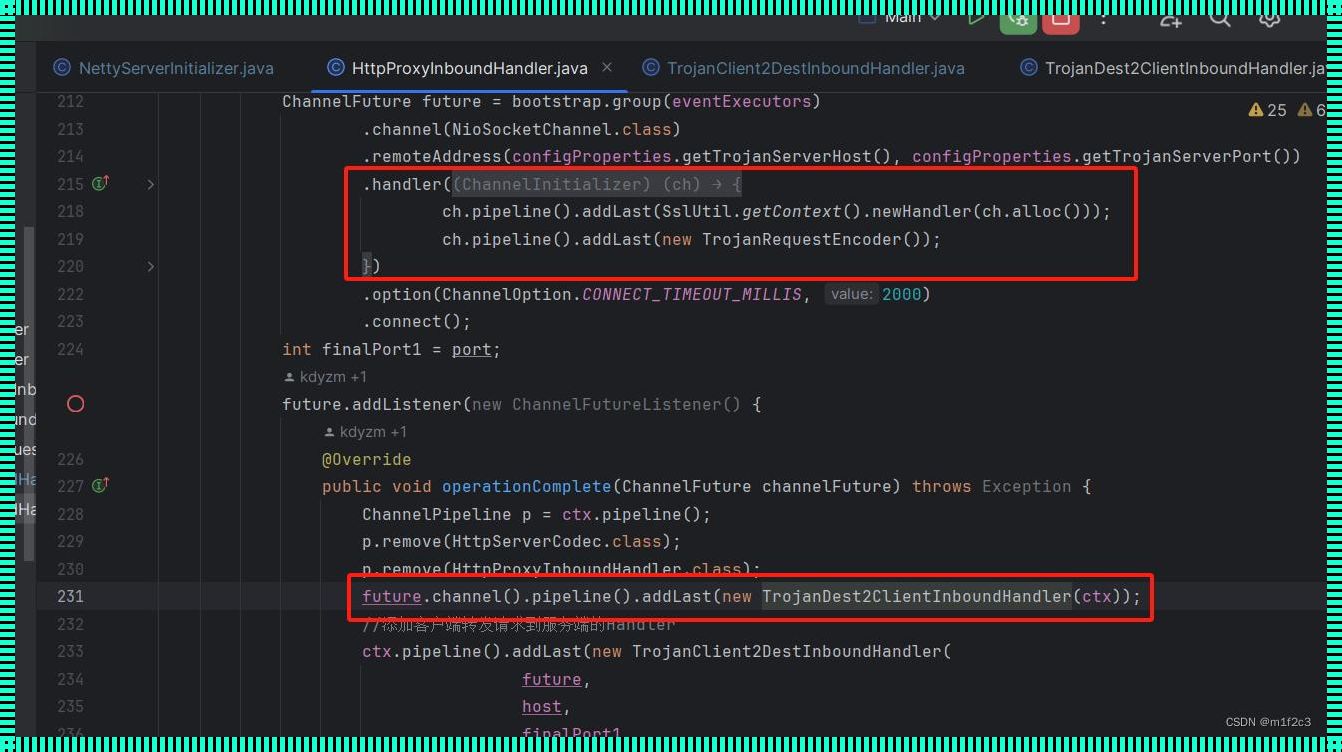Open the three-dot more actions menu
This screenshot has width=1342, height=752.
pos(1104,19)
